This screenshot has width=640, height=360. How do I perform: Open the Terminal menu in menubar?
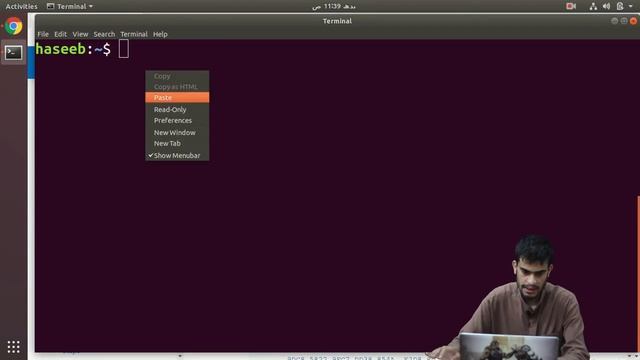tap(134, 34)
